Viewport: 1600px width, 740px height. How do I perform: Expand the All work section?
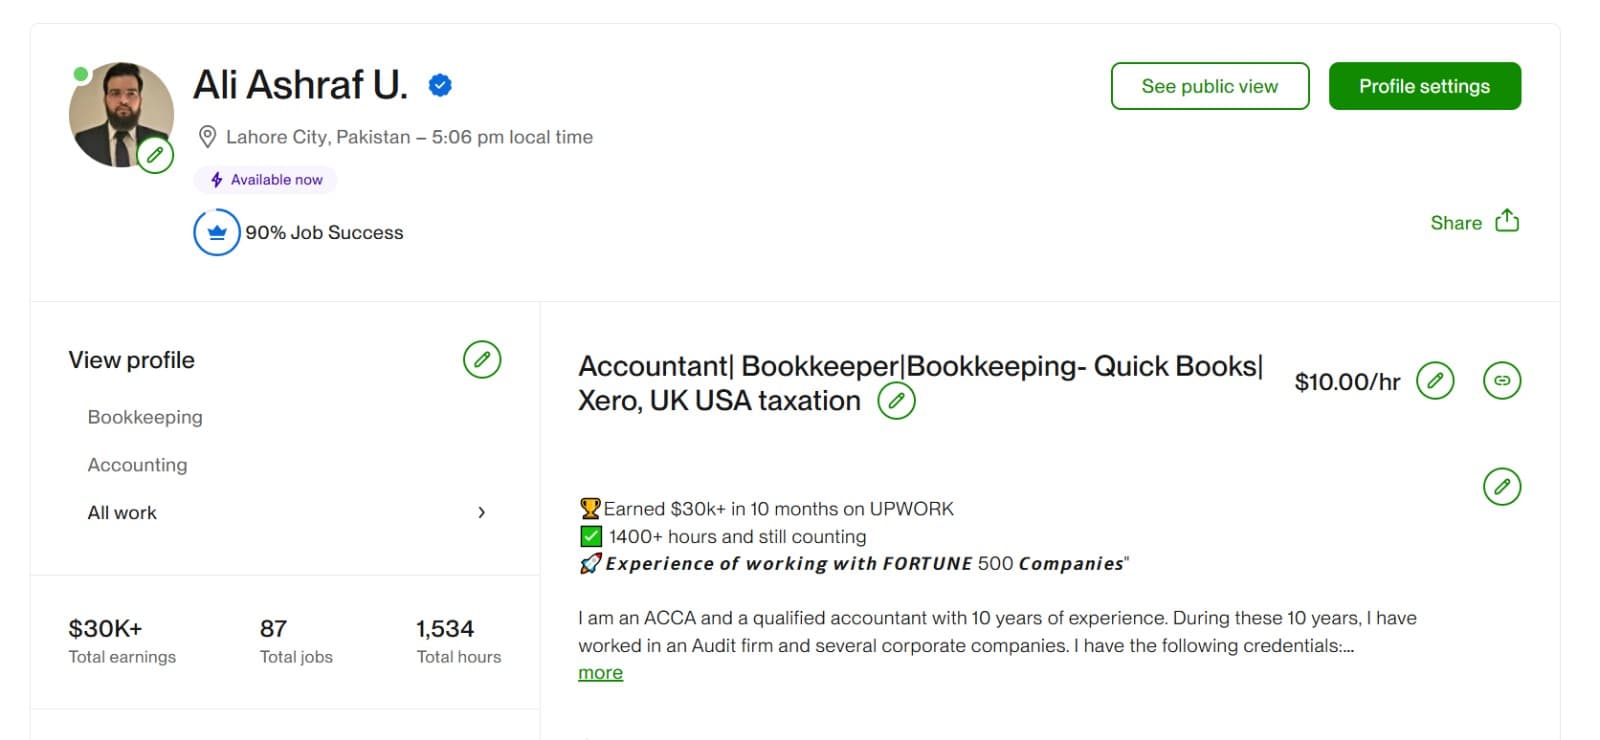click(482, 512)
